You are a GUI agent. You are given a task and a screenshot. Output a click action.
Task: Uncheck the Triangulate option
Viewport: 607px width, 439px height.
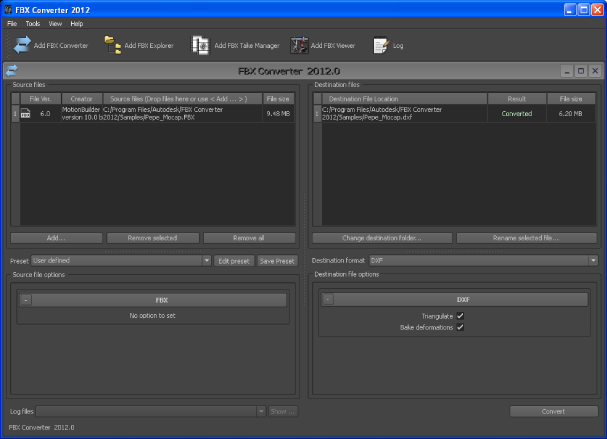point(460,316)
